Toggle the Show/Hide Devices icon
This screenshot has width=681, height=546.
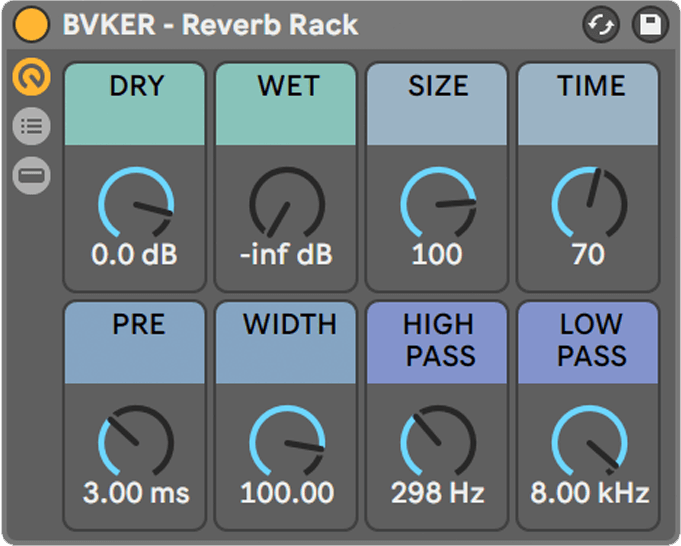coord(31,175)
